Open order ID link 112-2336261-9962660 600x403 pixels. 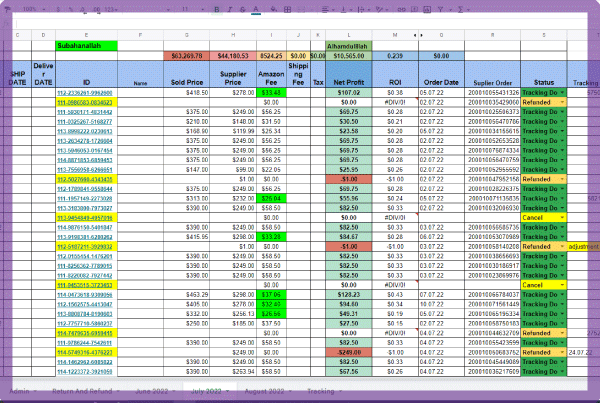(x=85, y=92)
